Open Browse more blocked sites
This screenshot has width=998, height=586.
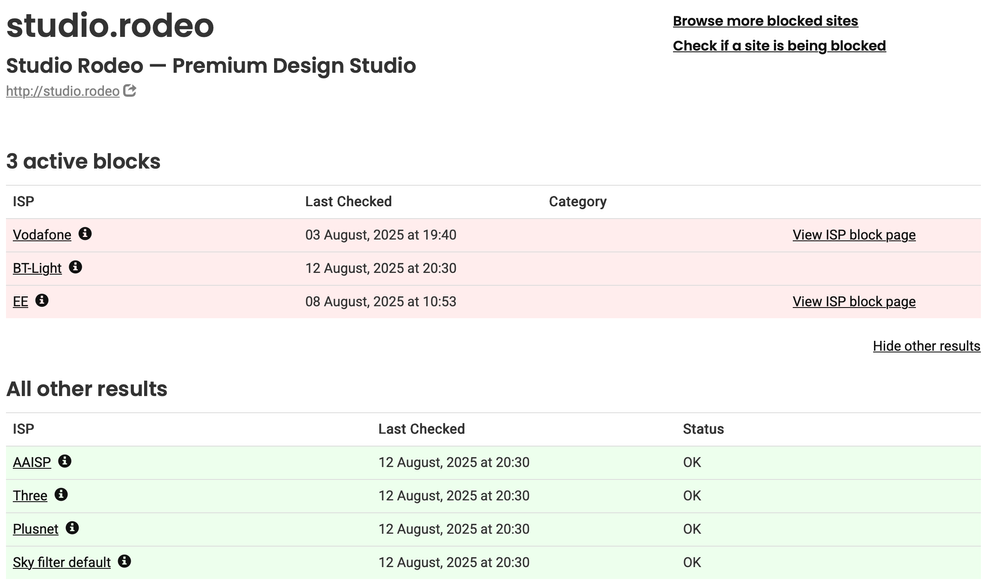pos(765,21)
